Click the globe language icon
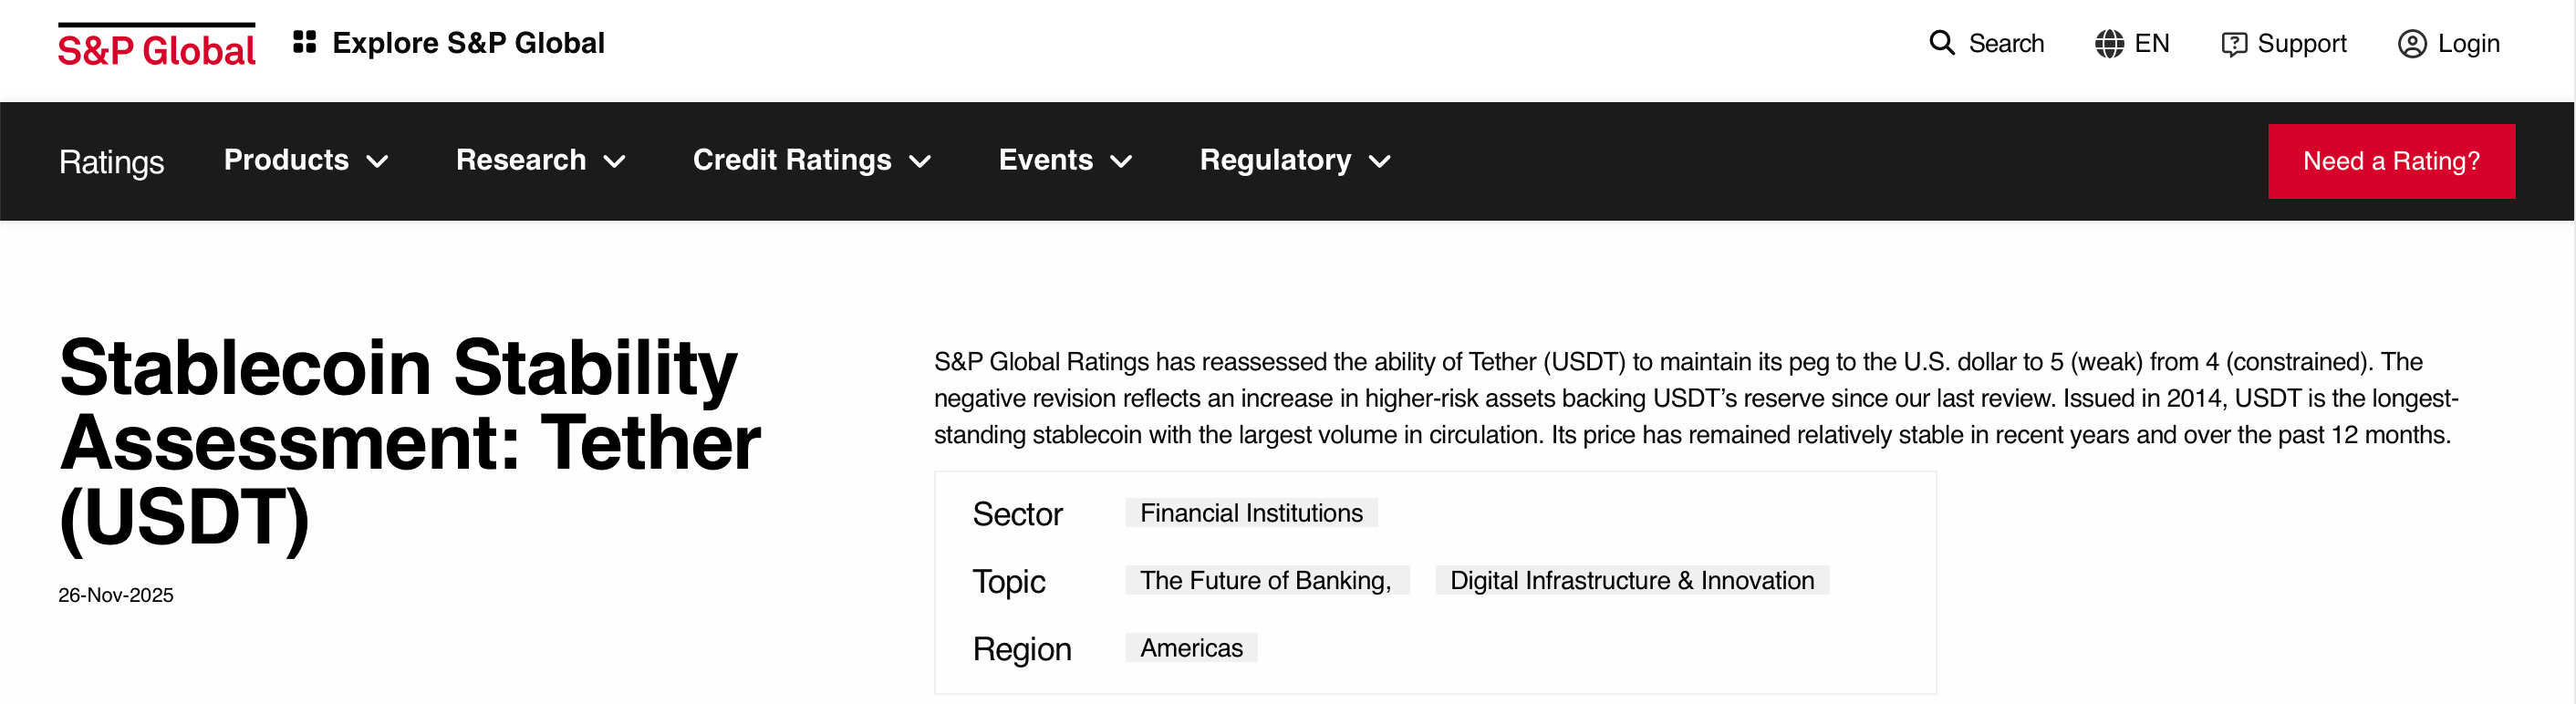2576x704 pixels. (x=2109, y=44)
